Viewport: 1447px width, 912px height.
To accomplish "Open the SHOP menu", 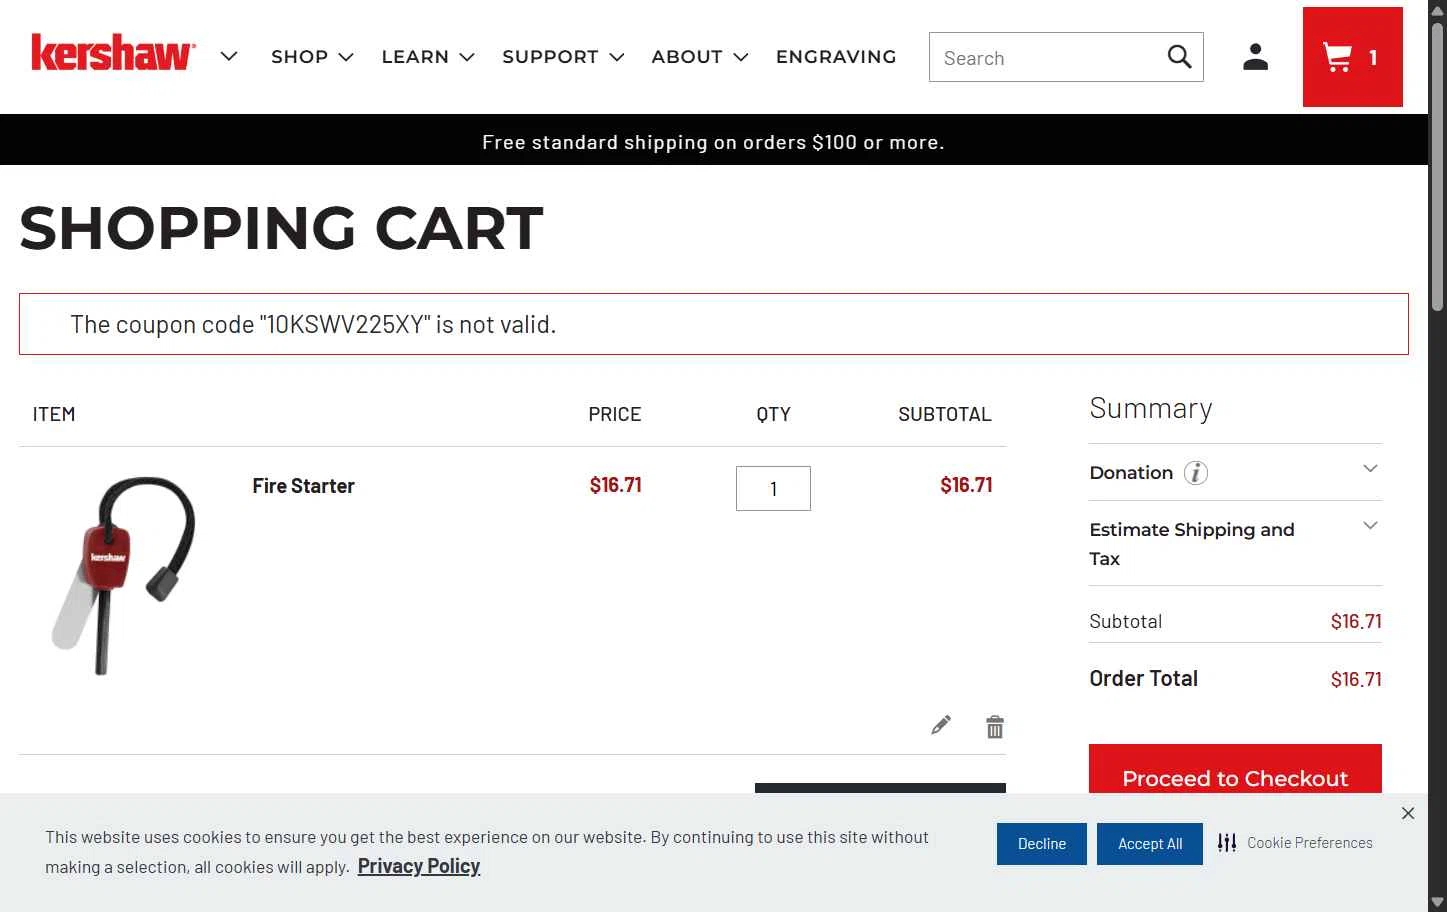I will tap(312, 57).
